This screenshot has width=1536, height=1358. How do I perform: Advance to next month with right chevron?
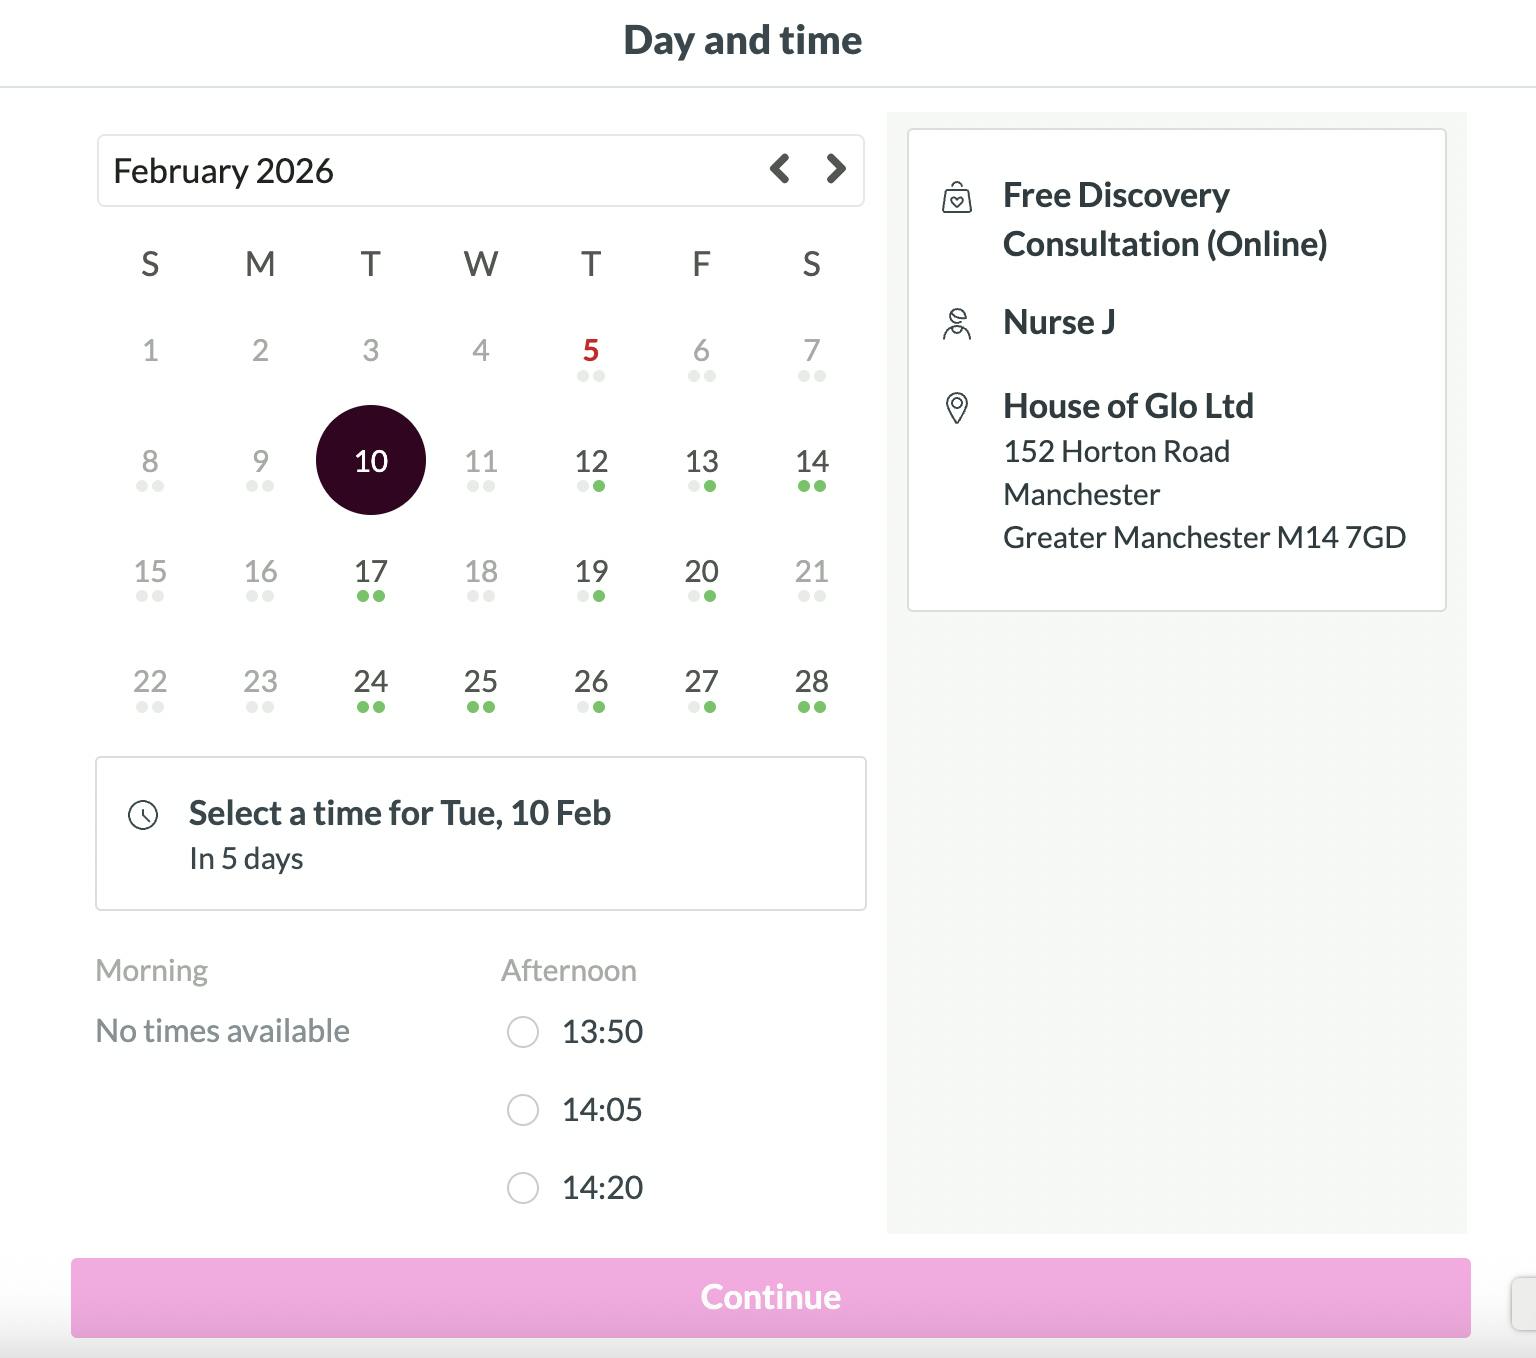836,169
